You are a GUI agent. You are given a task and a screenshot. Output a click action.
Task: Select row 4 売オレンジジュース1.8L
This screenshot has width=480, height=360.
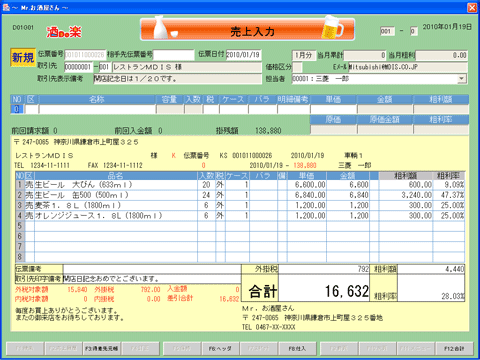click(240, 216)
